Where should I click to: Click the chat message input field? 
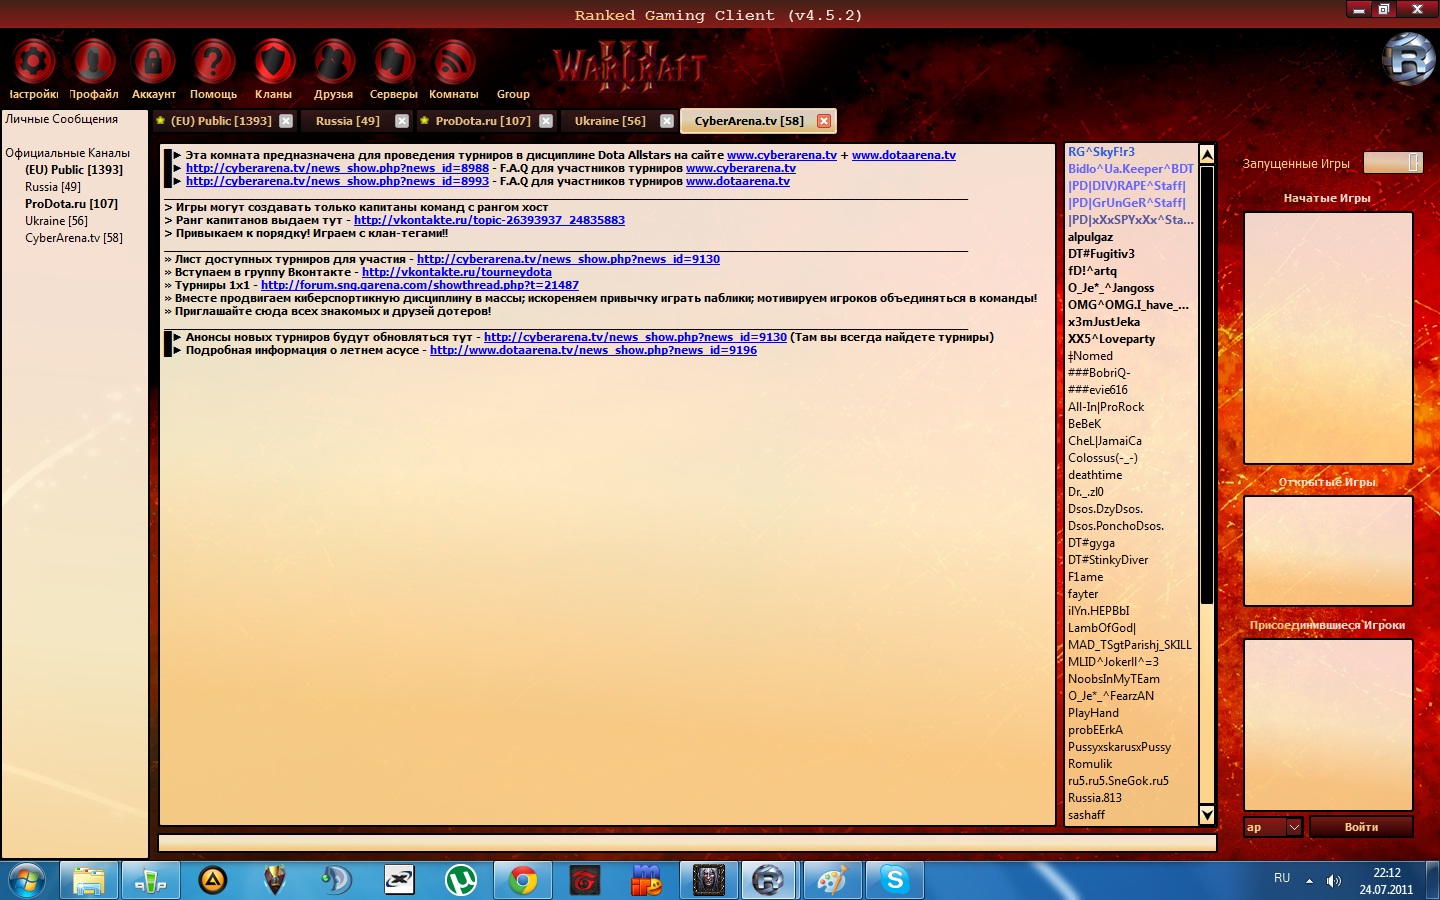tap(687, 843)
